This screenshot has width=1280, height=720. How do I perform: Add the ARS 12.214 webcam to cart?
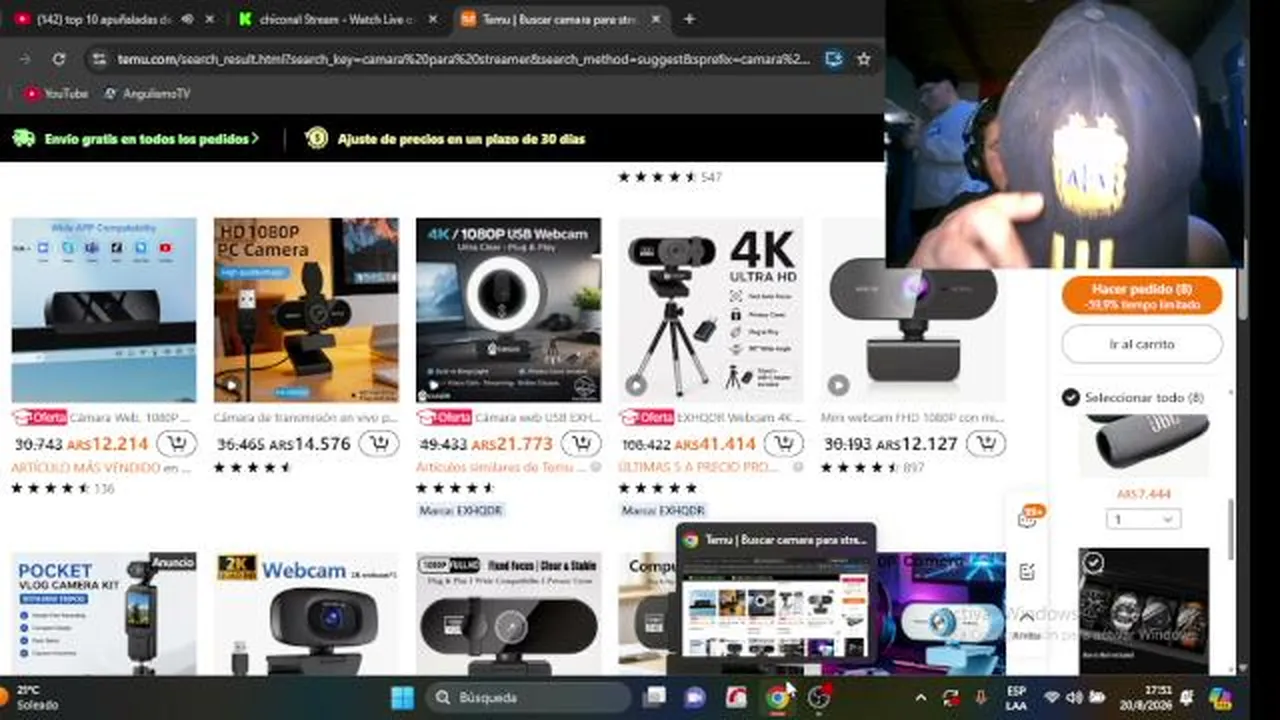point(177,443)
